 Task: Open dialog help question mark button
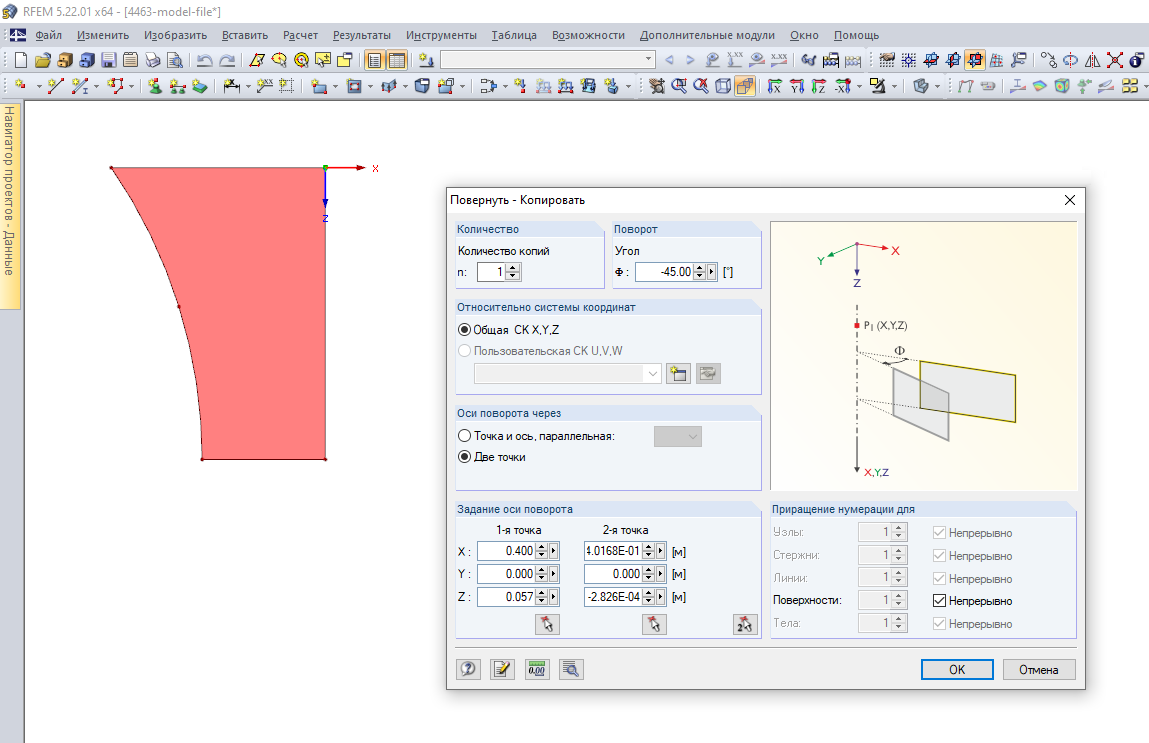coord(468,669)
